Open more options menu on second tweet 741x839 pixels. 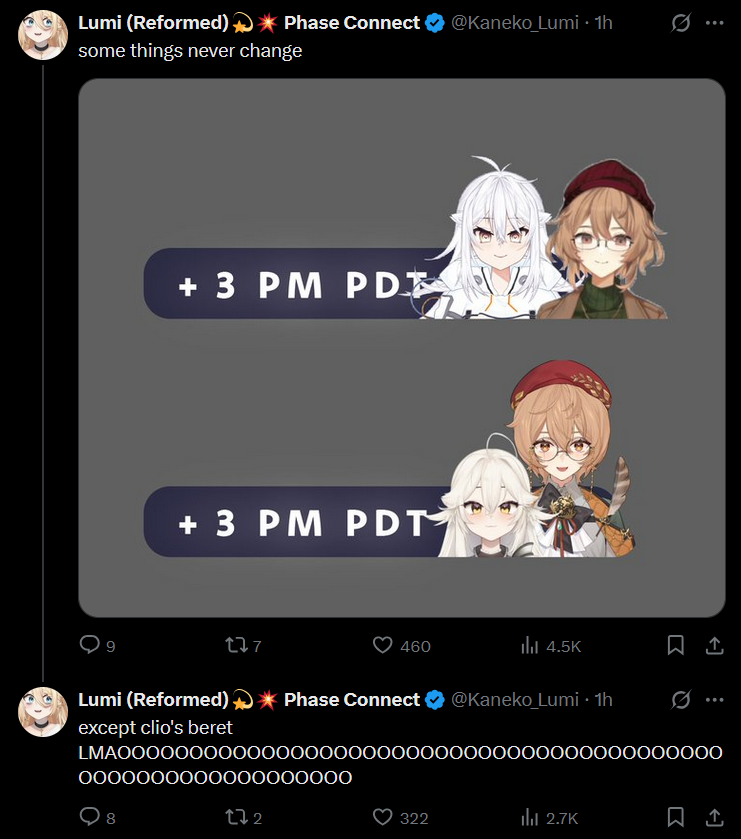(x=715, y=699)
